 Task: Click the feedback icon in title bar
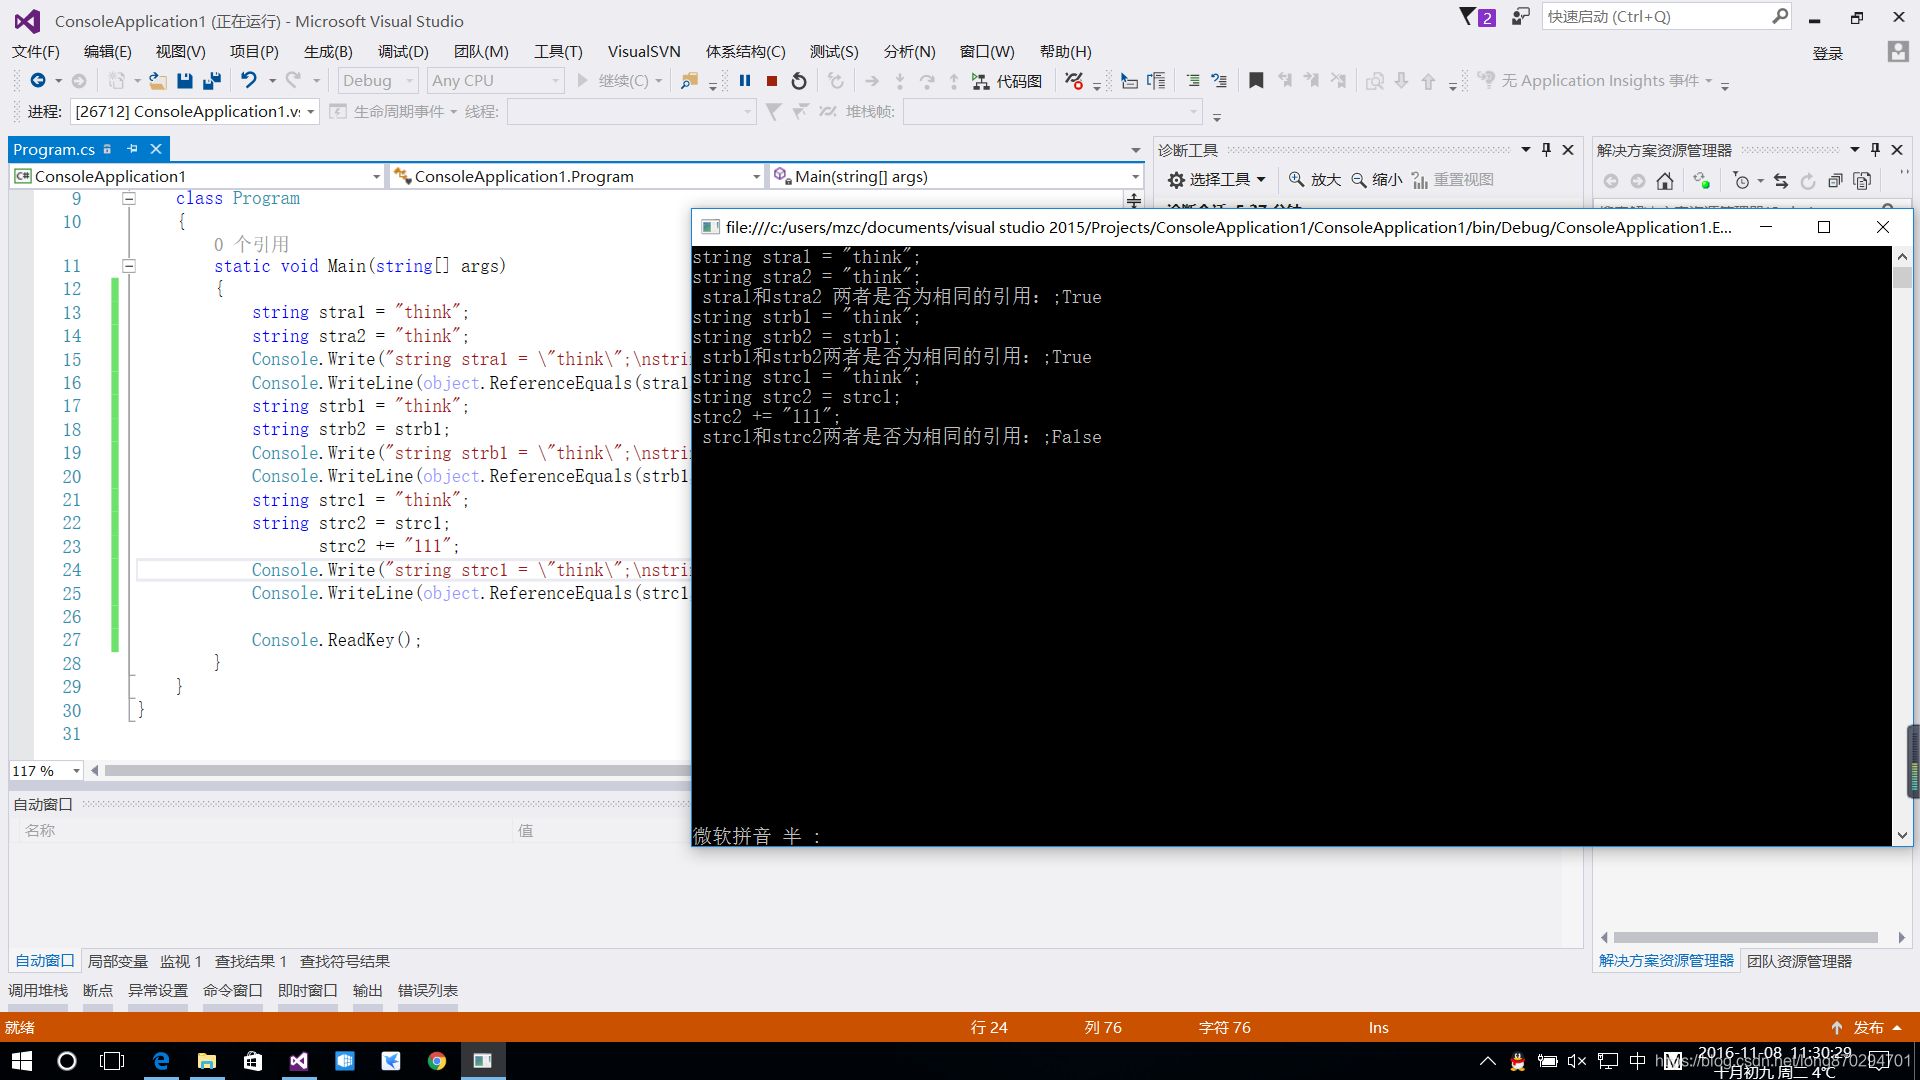[x=1521, y=17]
